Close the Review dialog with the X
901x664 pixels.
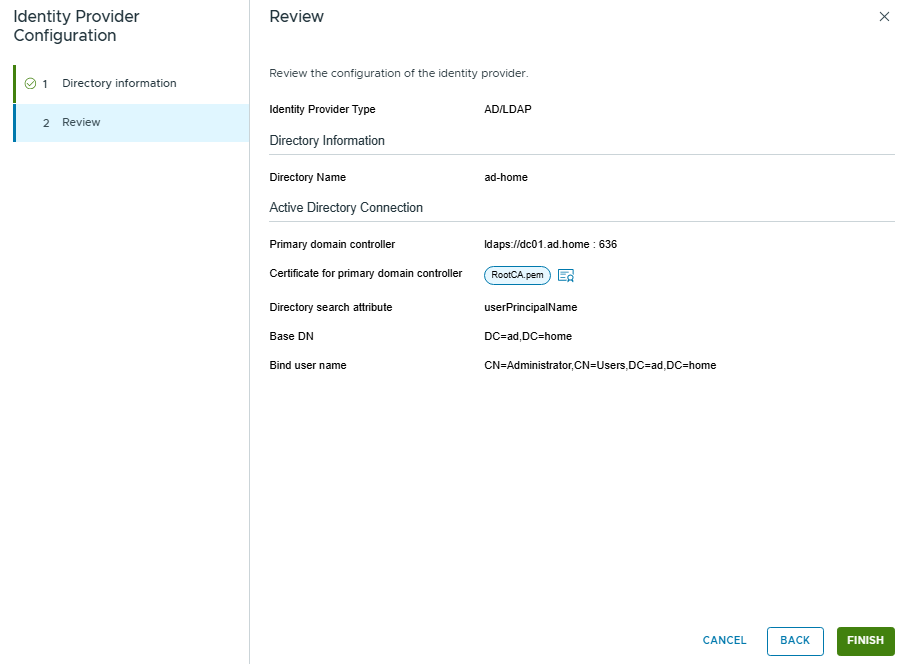click(x=884, y=17)
